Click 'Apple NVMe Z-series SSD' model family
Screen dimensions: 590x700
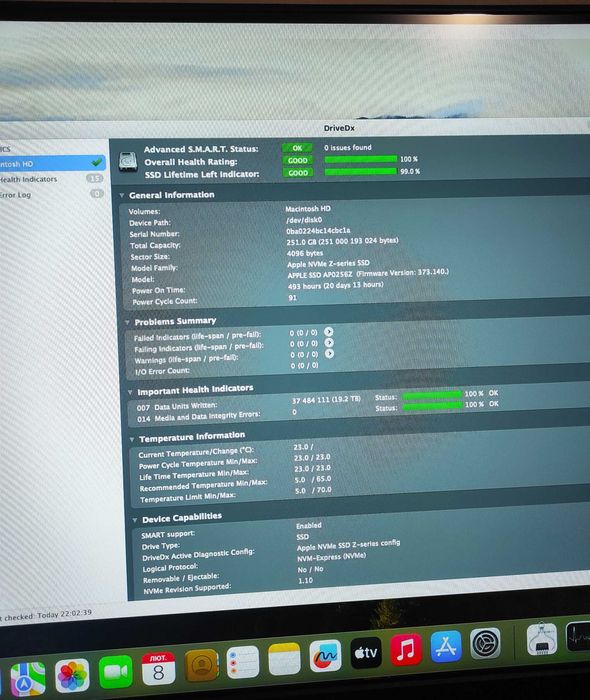tap(328, 263)
